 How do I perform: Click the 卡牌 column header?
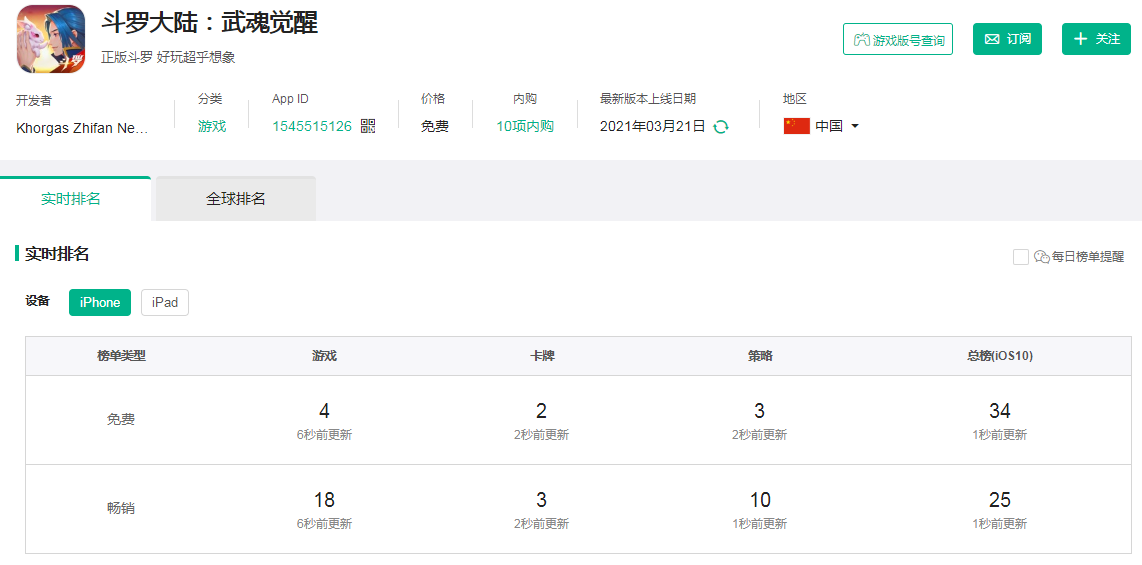click(541, 356)
